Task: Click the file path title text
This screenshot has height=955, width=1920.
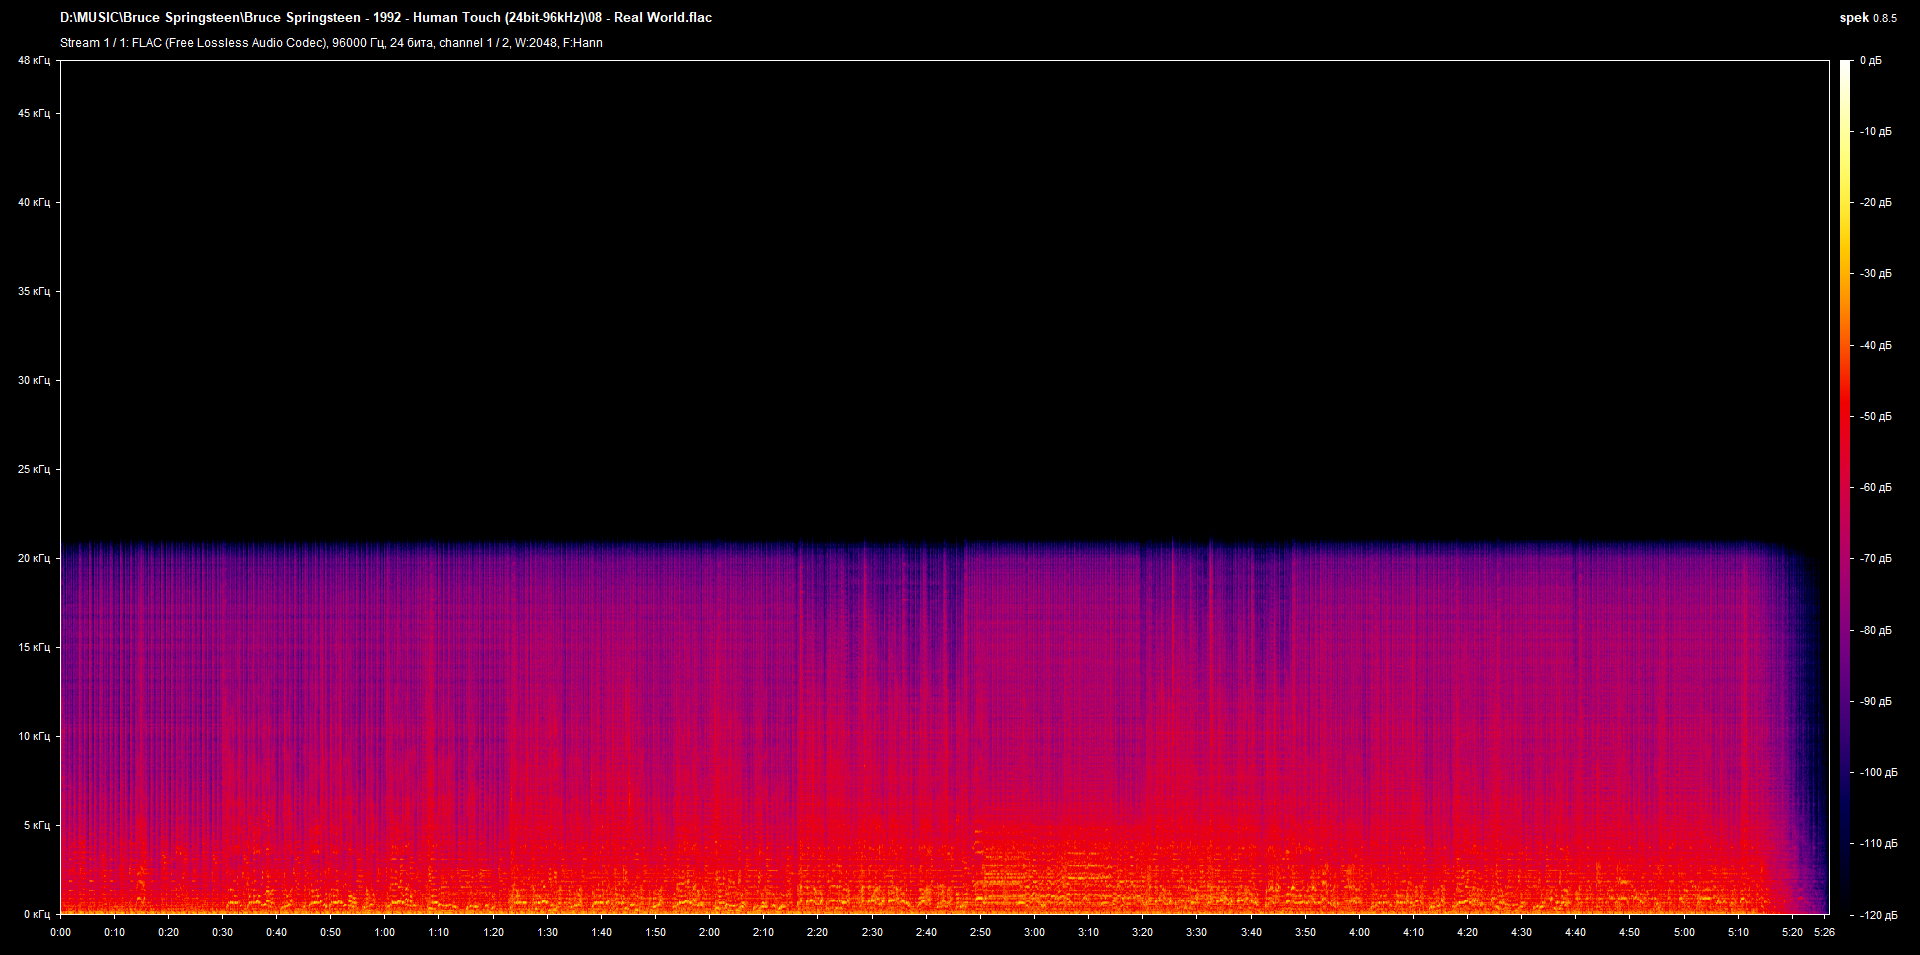Action: 386,17
